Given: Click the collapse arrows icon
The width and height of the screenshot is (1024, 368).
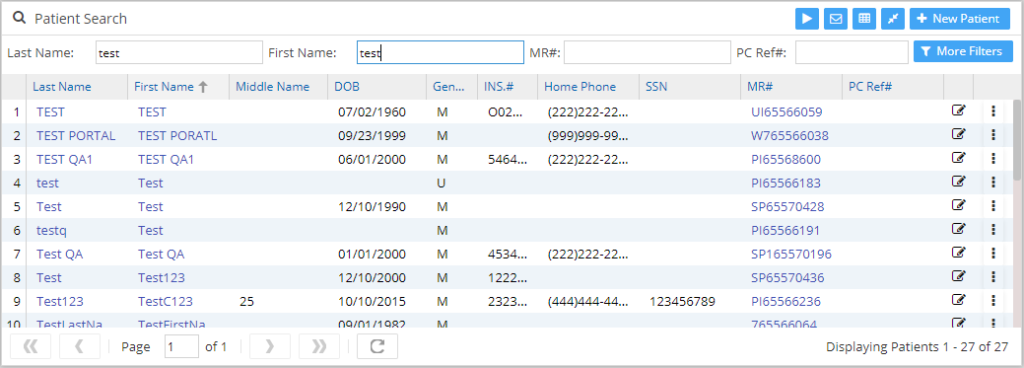Looking at the screenshot, I should 892,19.
